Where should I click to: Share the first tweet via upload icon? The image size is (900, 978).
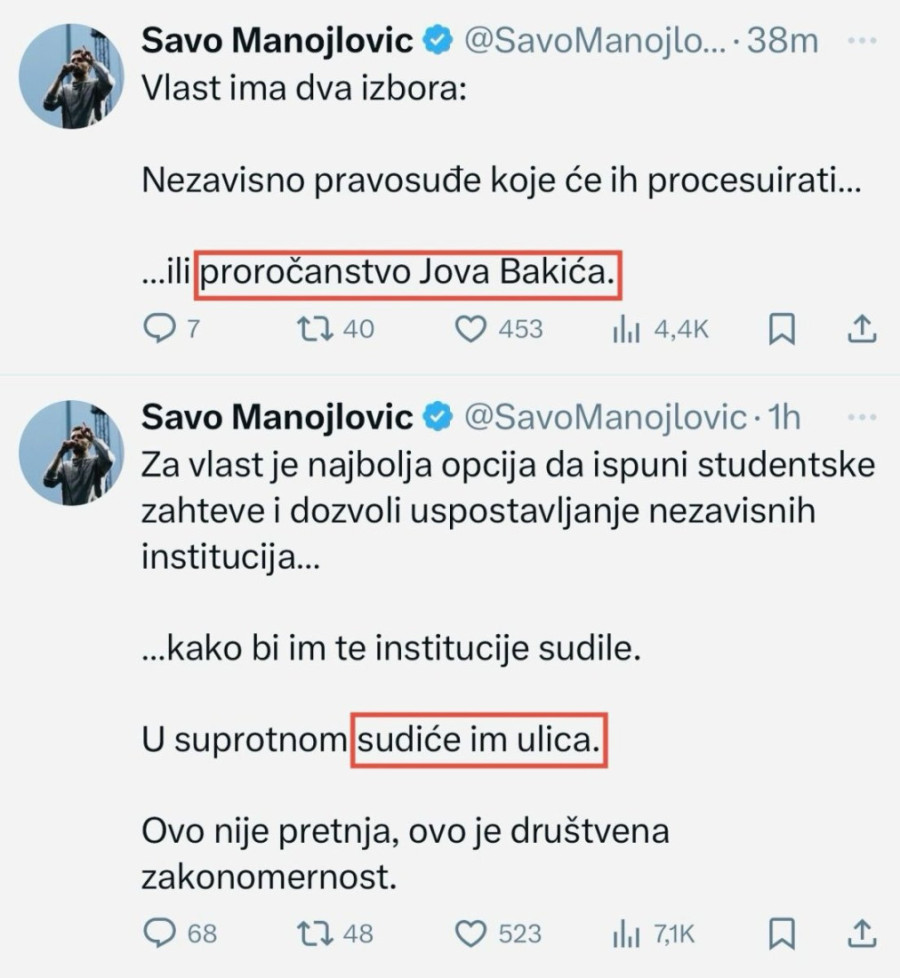click(862, 328)
